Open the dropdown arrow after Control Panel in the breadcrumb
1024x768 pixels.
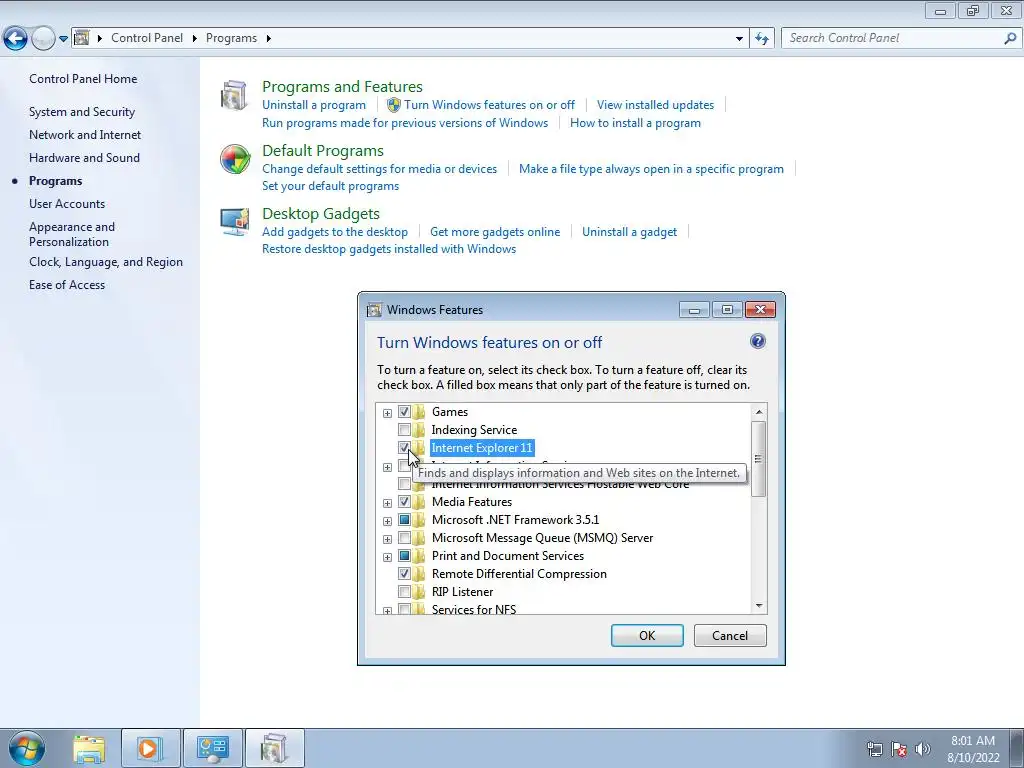[x=195, y=39]
